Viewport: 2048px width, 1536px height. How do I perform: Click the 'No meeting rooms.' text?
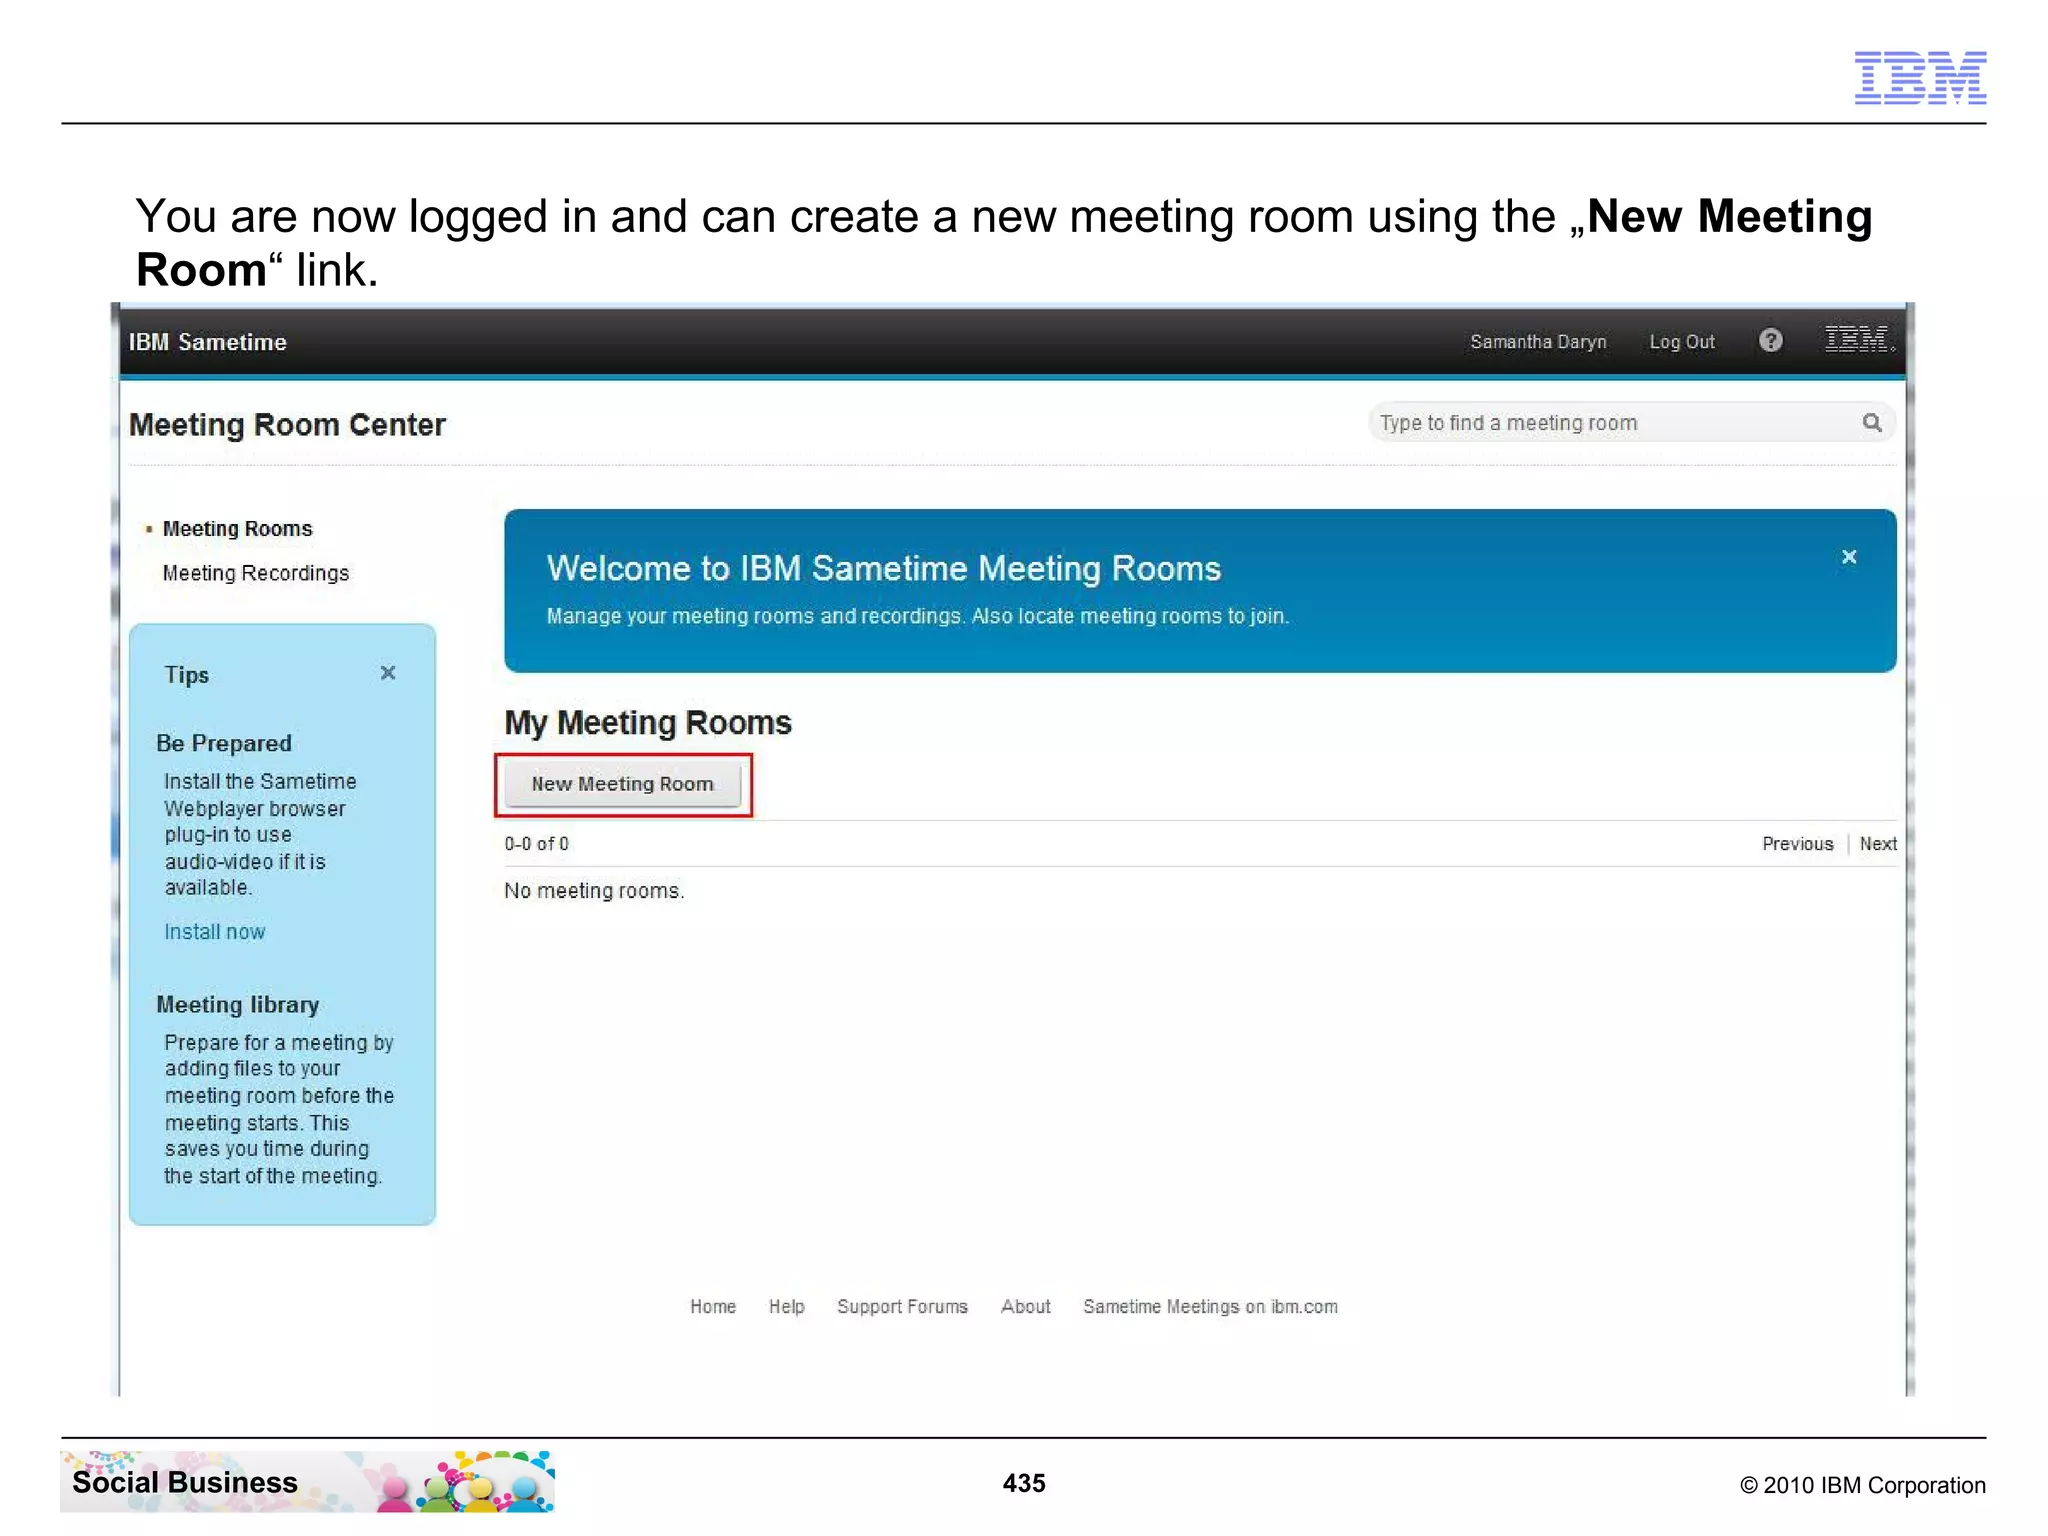[594, 891]
